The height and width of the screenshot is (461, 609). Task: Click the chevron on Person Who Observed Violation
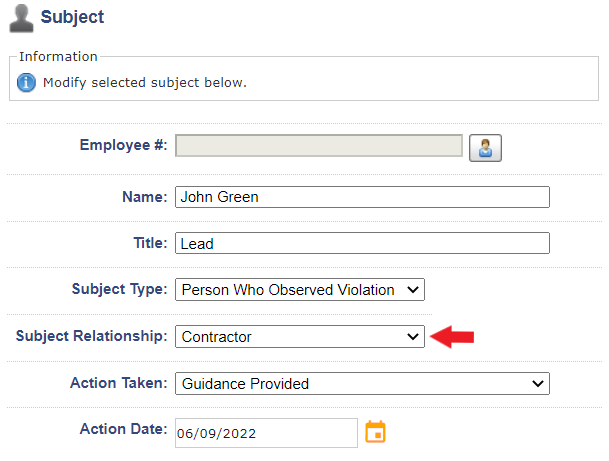click(413, 290)
